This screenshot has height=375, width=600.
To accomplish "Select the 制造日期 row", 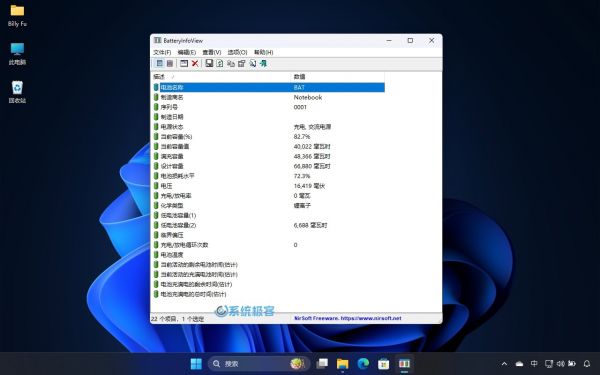I will (268, 117).
